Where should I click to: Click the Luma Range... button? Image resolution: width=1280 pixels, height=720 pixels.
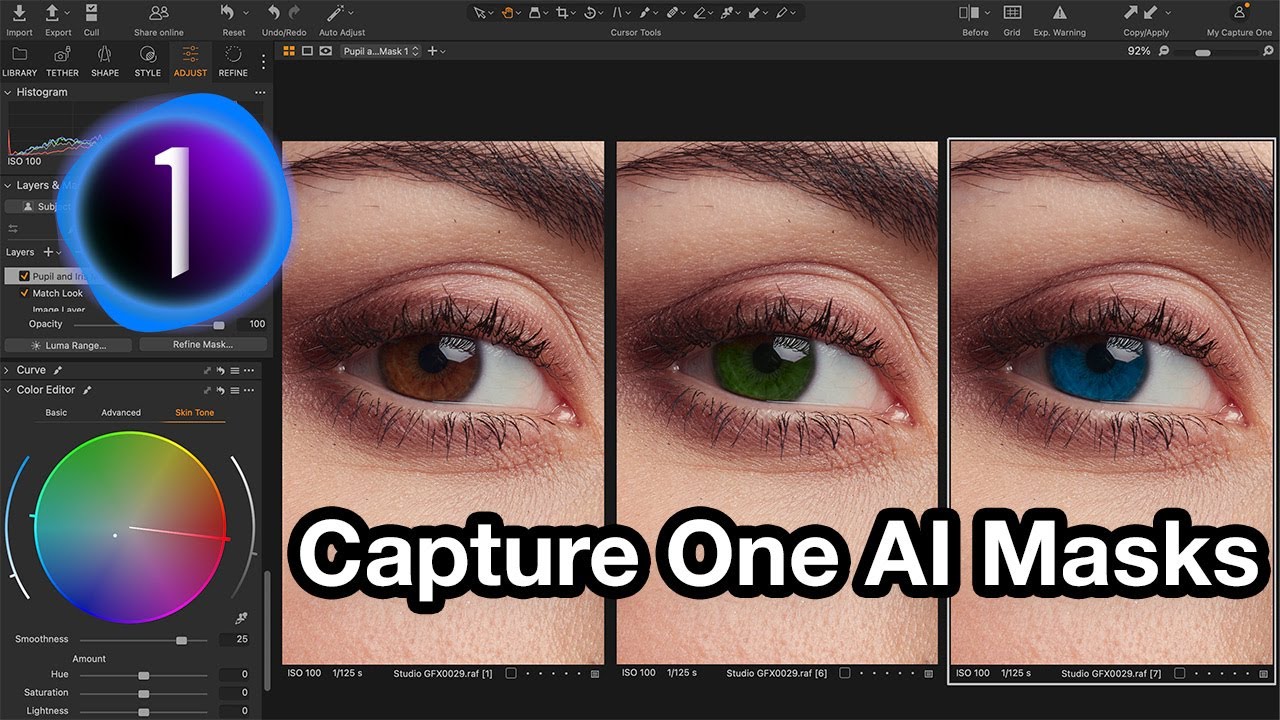pos(67,345)
